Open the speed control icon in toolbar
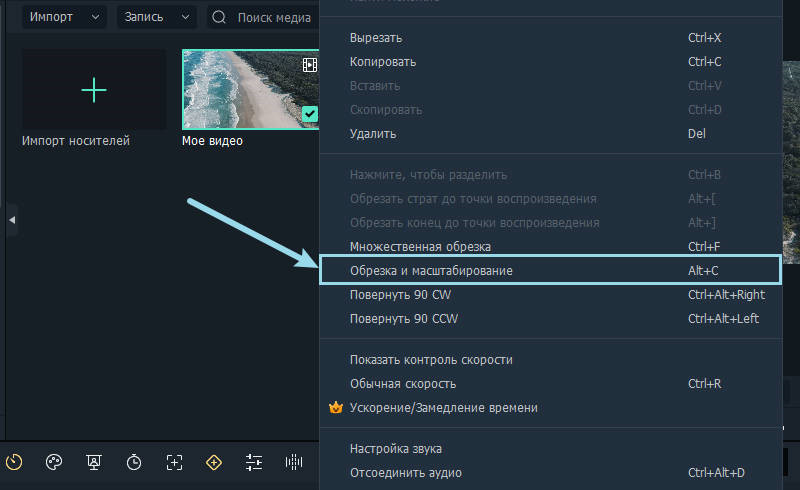Screen dimensions: 800x490 [x=14, y=462]
